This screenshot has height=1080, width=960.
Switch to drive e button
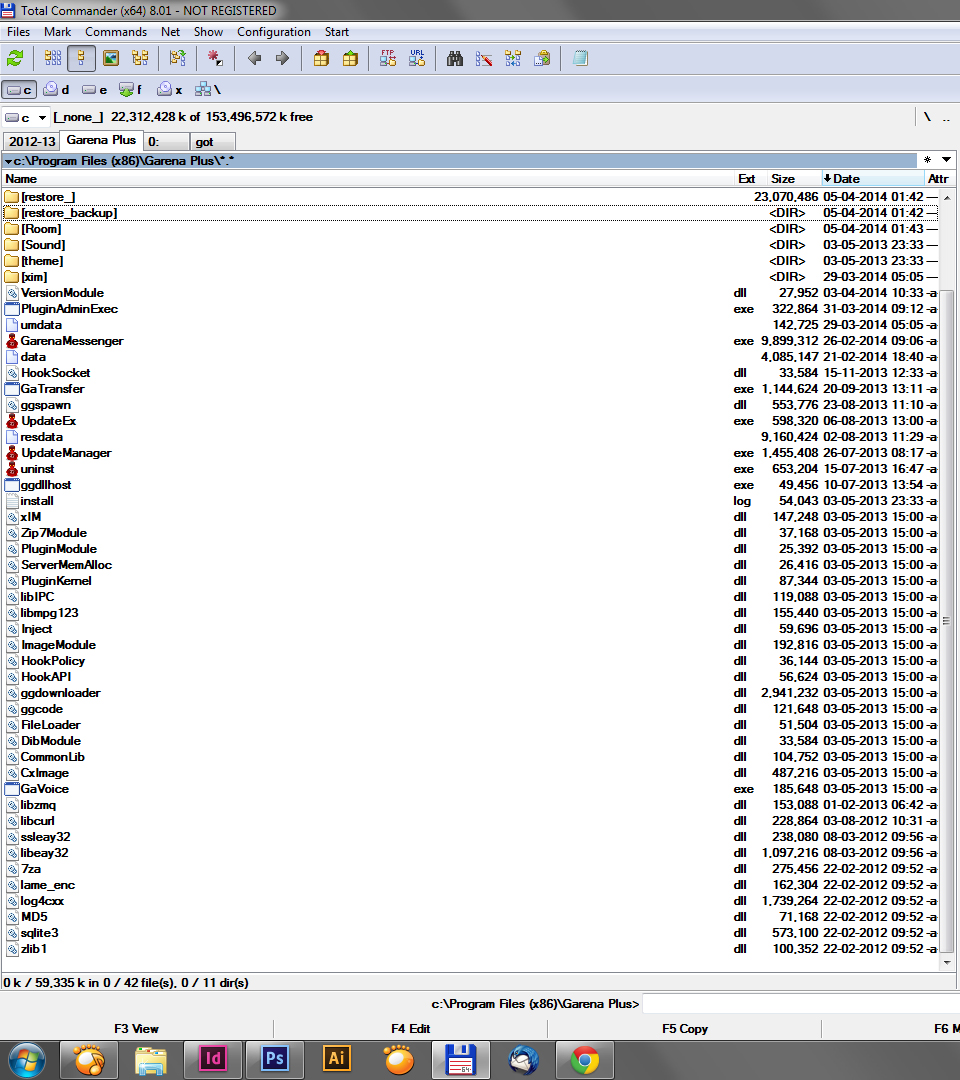pos(94,90)
